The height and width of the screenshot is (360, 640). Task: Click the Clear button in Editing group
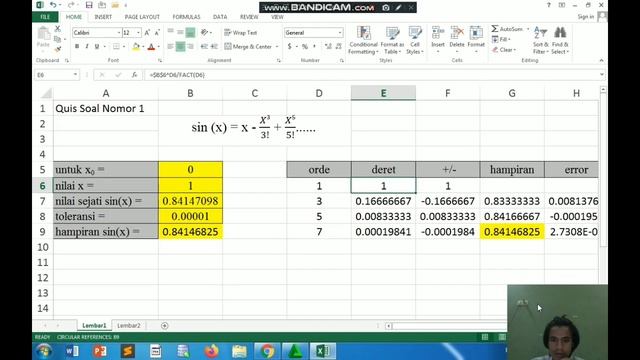tap(504, 50)
